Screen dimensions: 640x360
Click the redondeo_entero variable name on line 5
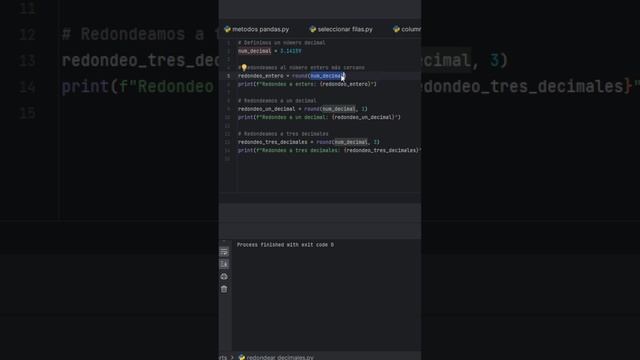pos(260,76)
